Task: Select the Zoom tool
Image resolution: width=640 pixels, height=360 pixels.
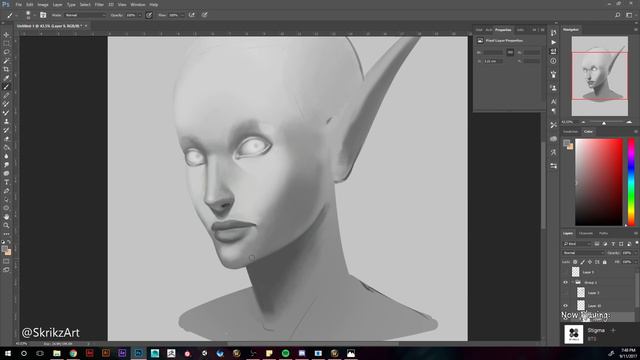Action: pyautogui.click(x=6, y=225)
